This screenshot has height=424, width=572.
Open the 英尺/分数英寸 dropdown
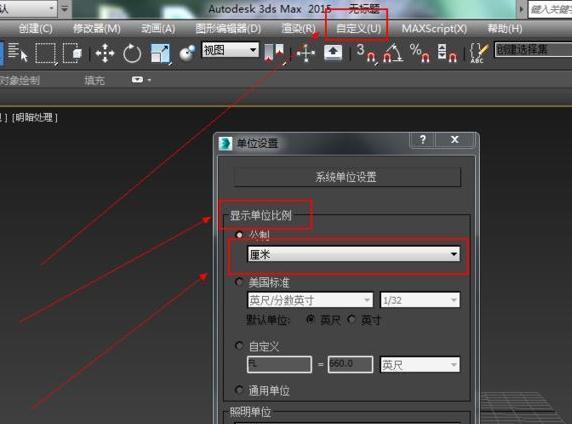click(310, 300)
